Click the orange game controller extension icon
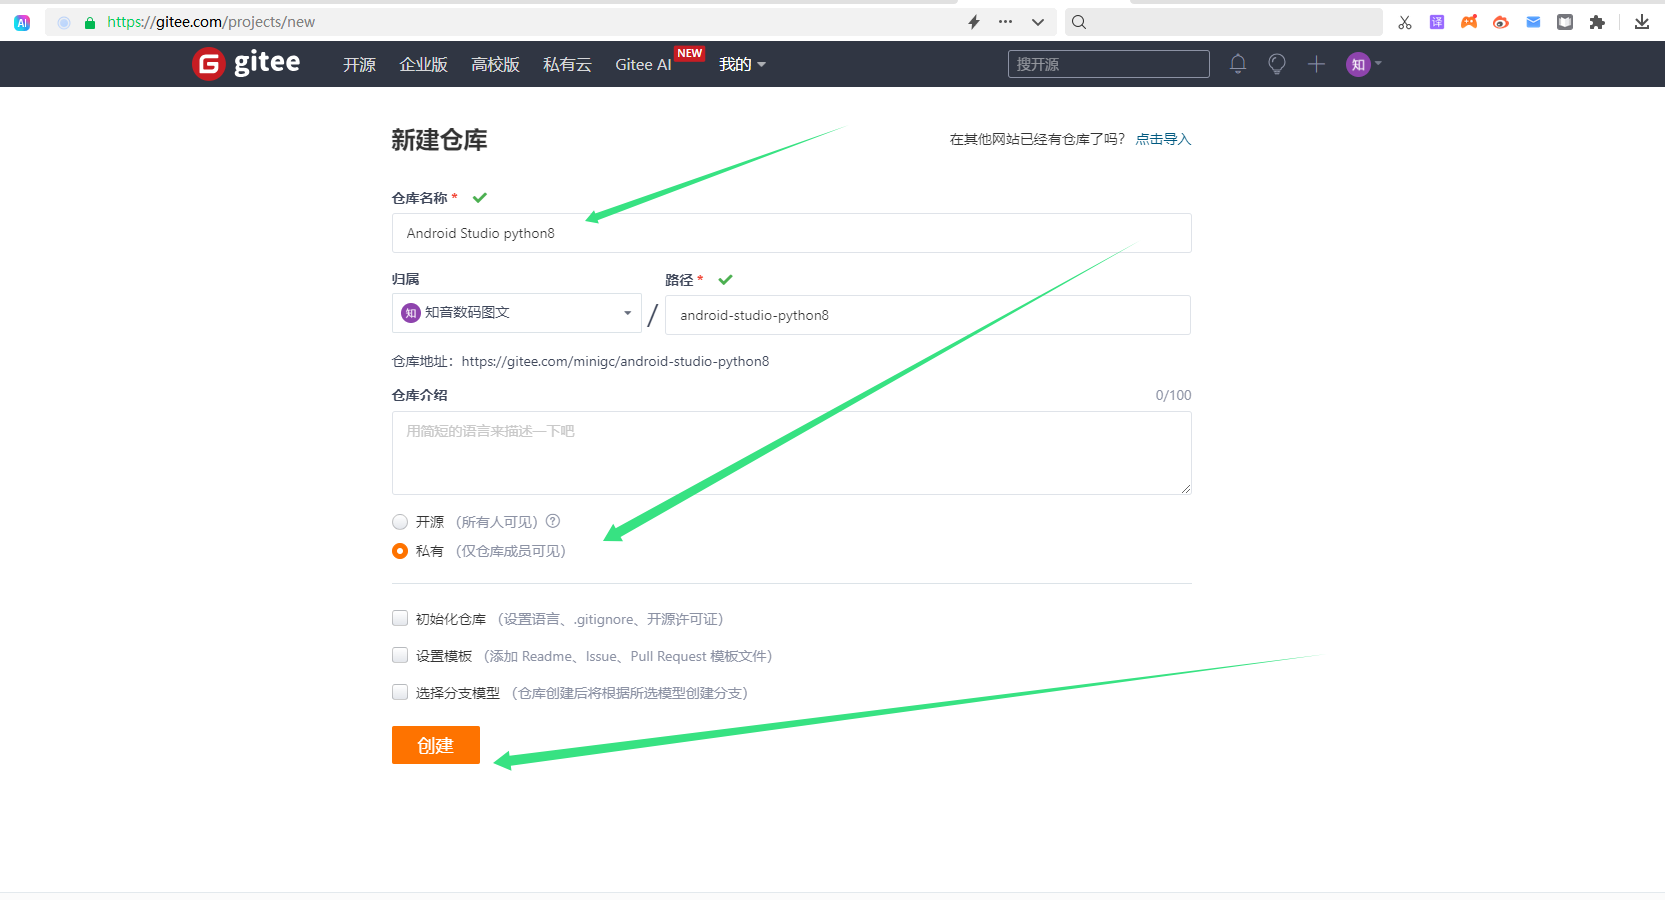1665x900 pixels. point(1469,22)
